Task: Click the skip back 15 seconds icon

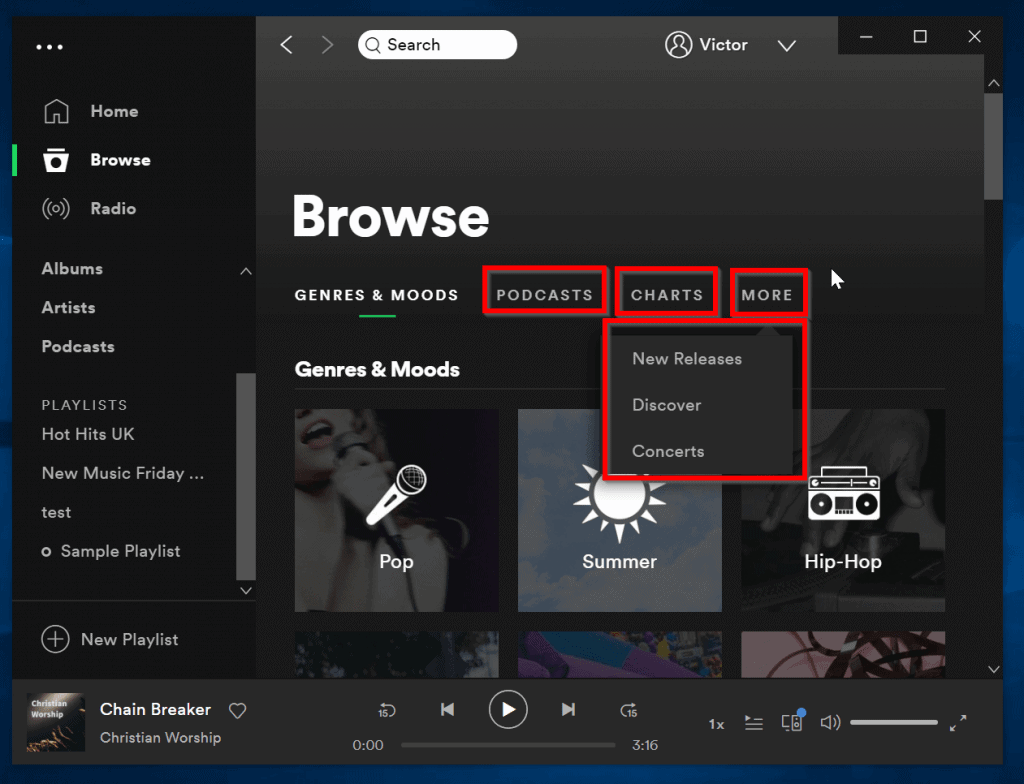Action: pyautogui.click(x=387, y=709)
